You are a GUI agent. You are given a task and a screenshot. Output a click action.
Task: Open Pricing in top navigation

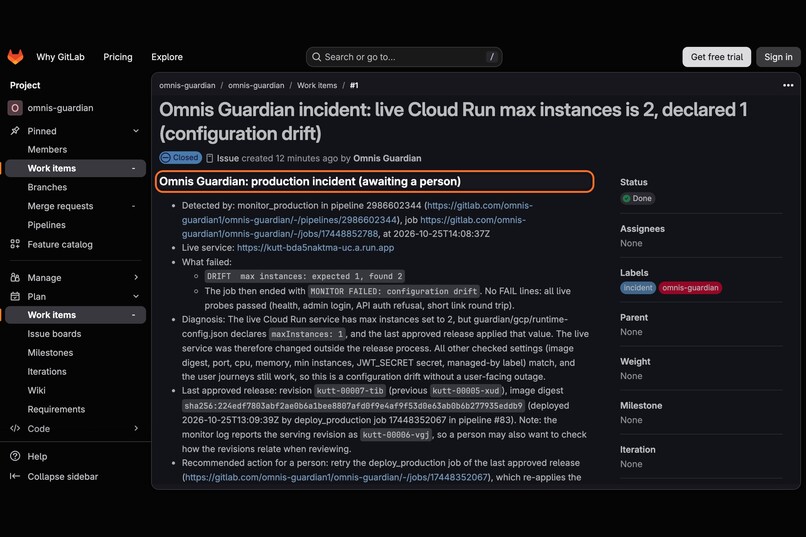pyautogui.click(x=118, y=57)
